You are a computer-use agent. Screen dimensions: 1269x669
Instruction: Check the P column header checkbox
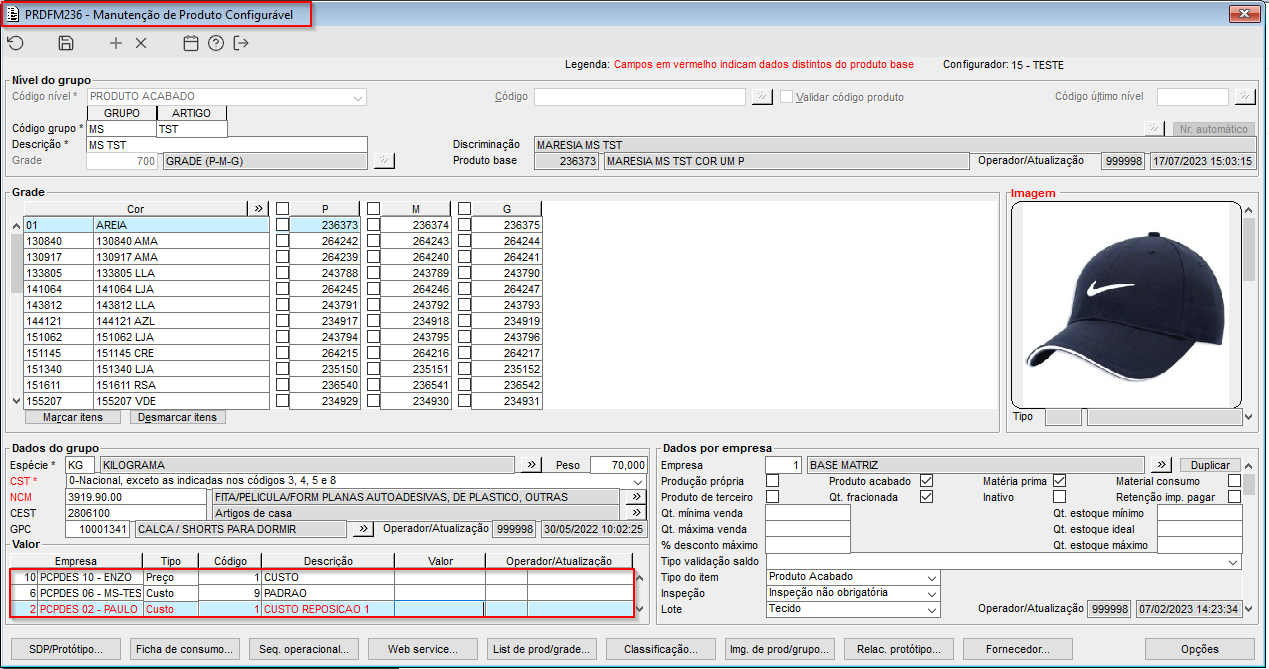click(283, 208)
